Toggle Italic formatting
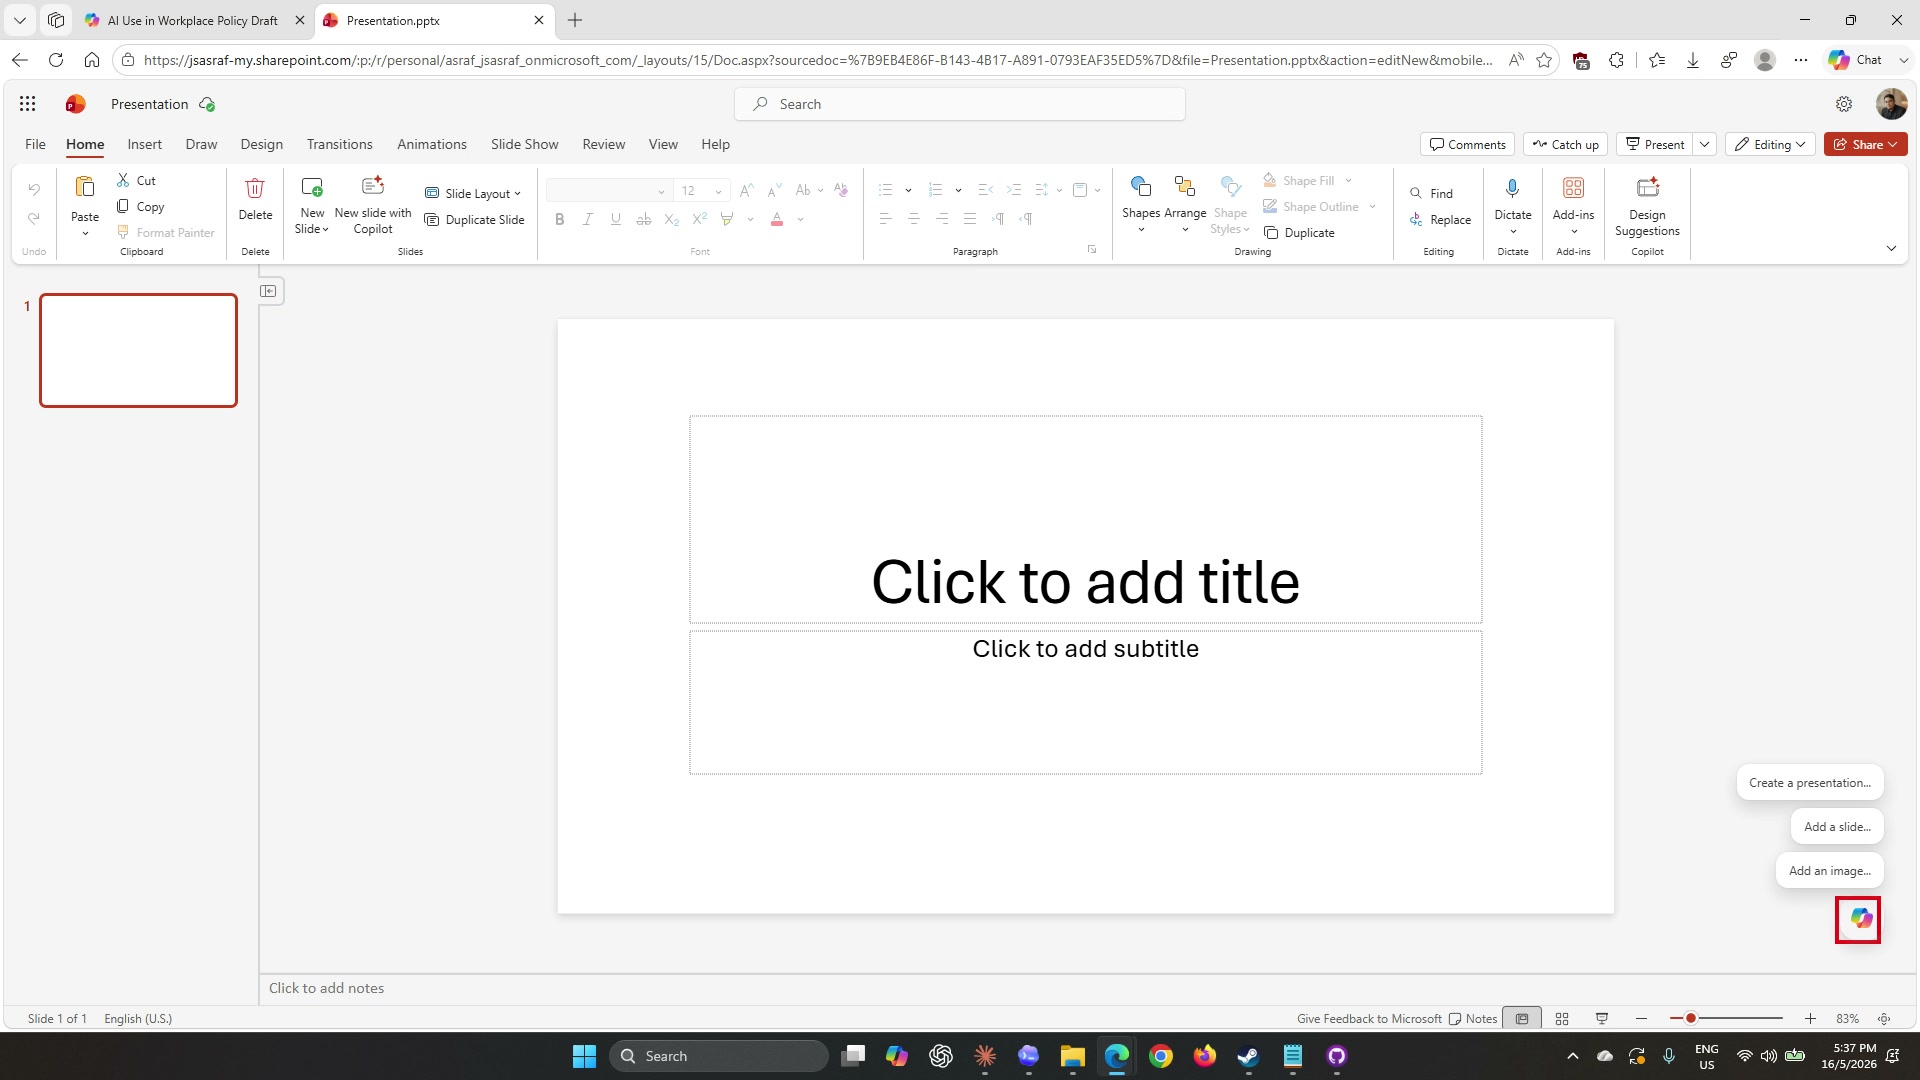This screenshot has width=1920, height=1080. point(588,219)
